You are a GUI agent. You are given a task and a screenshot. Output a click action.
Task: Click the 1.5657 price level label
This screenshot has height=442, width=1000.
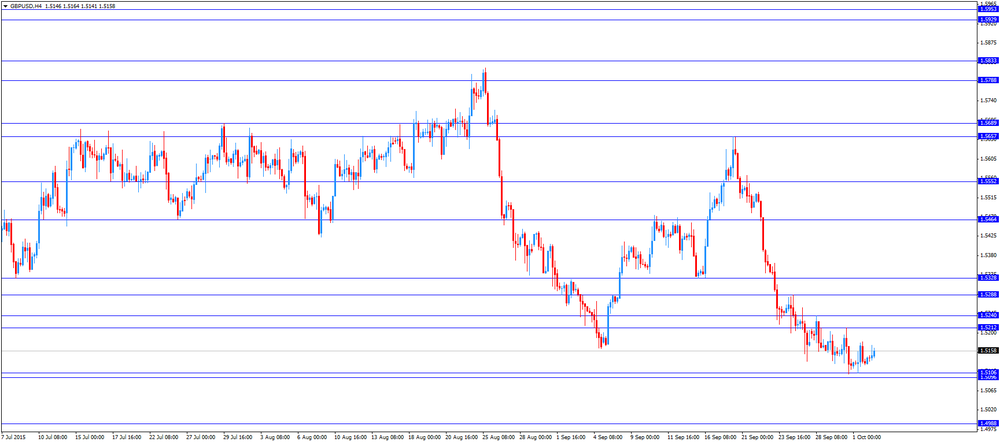[988, 136]
